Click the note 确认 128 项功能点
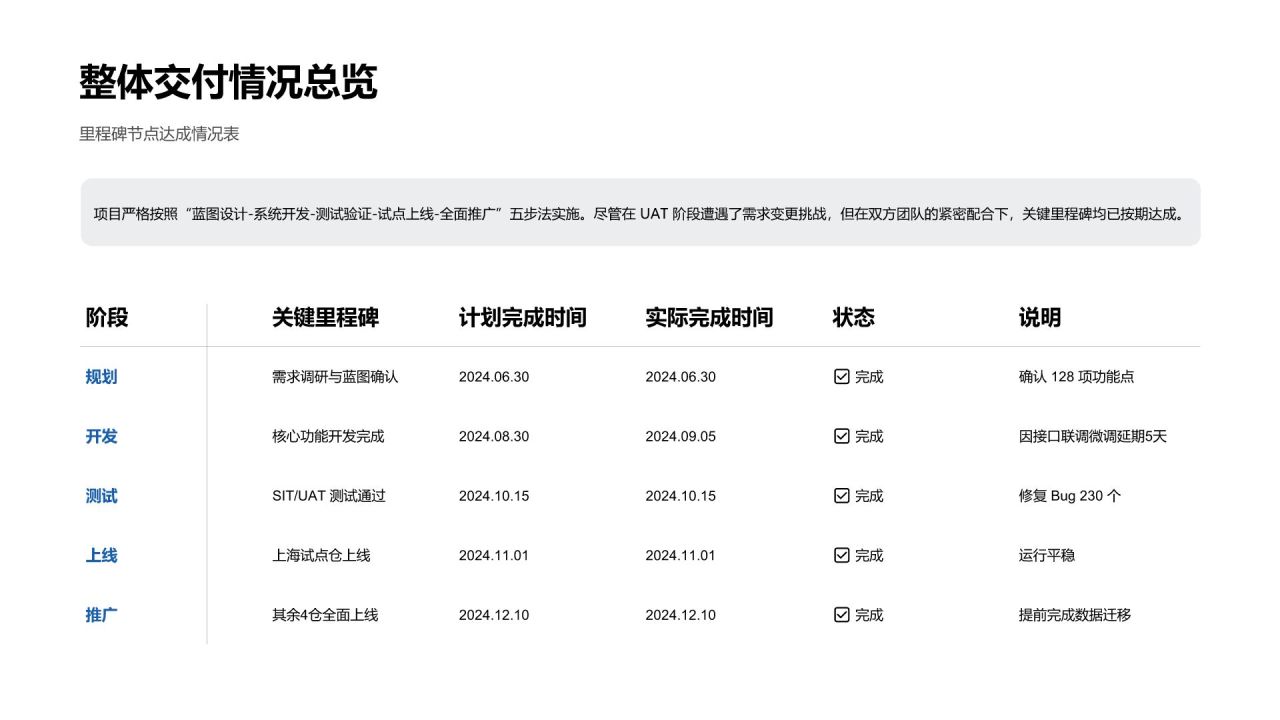The image size is (1280, 720). (x=1077, y=377)
